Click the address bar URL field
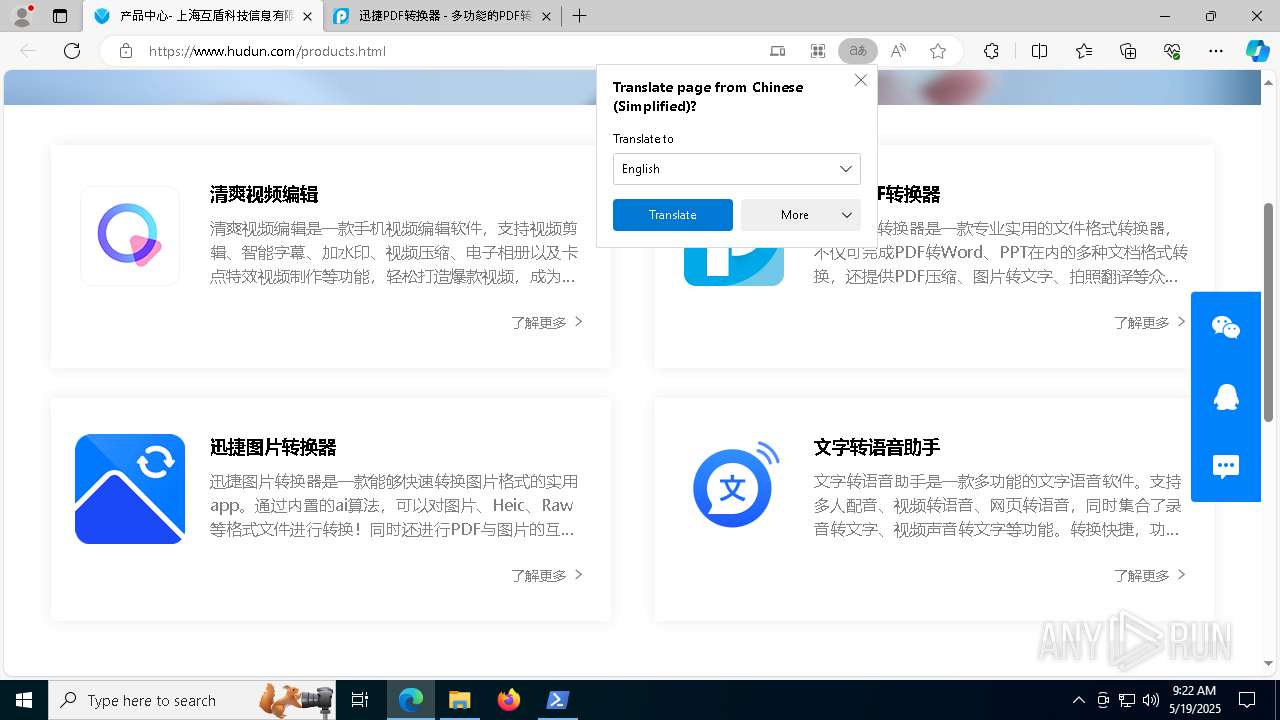 [450, 51]
